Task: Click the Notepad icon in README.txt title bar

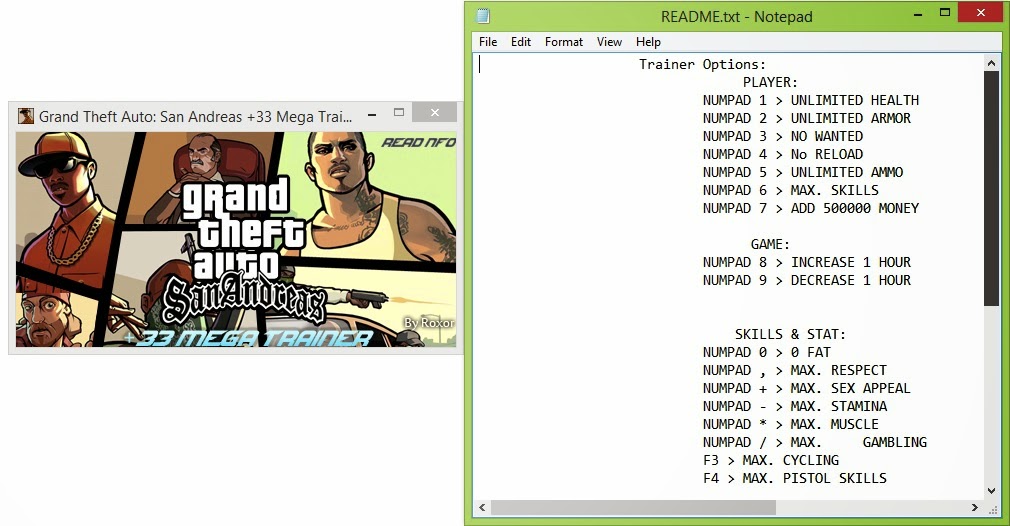Action: 482,15
